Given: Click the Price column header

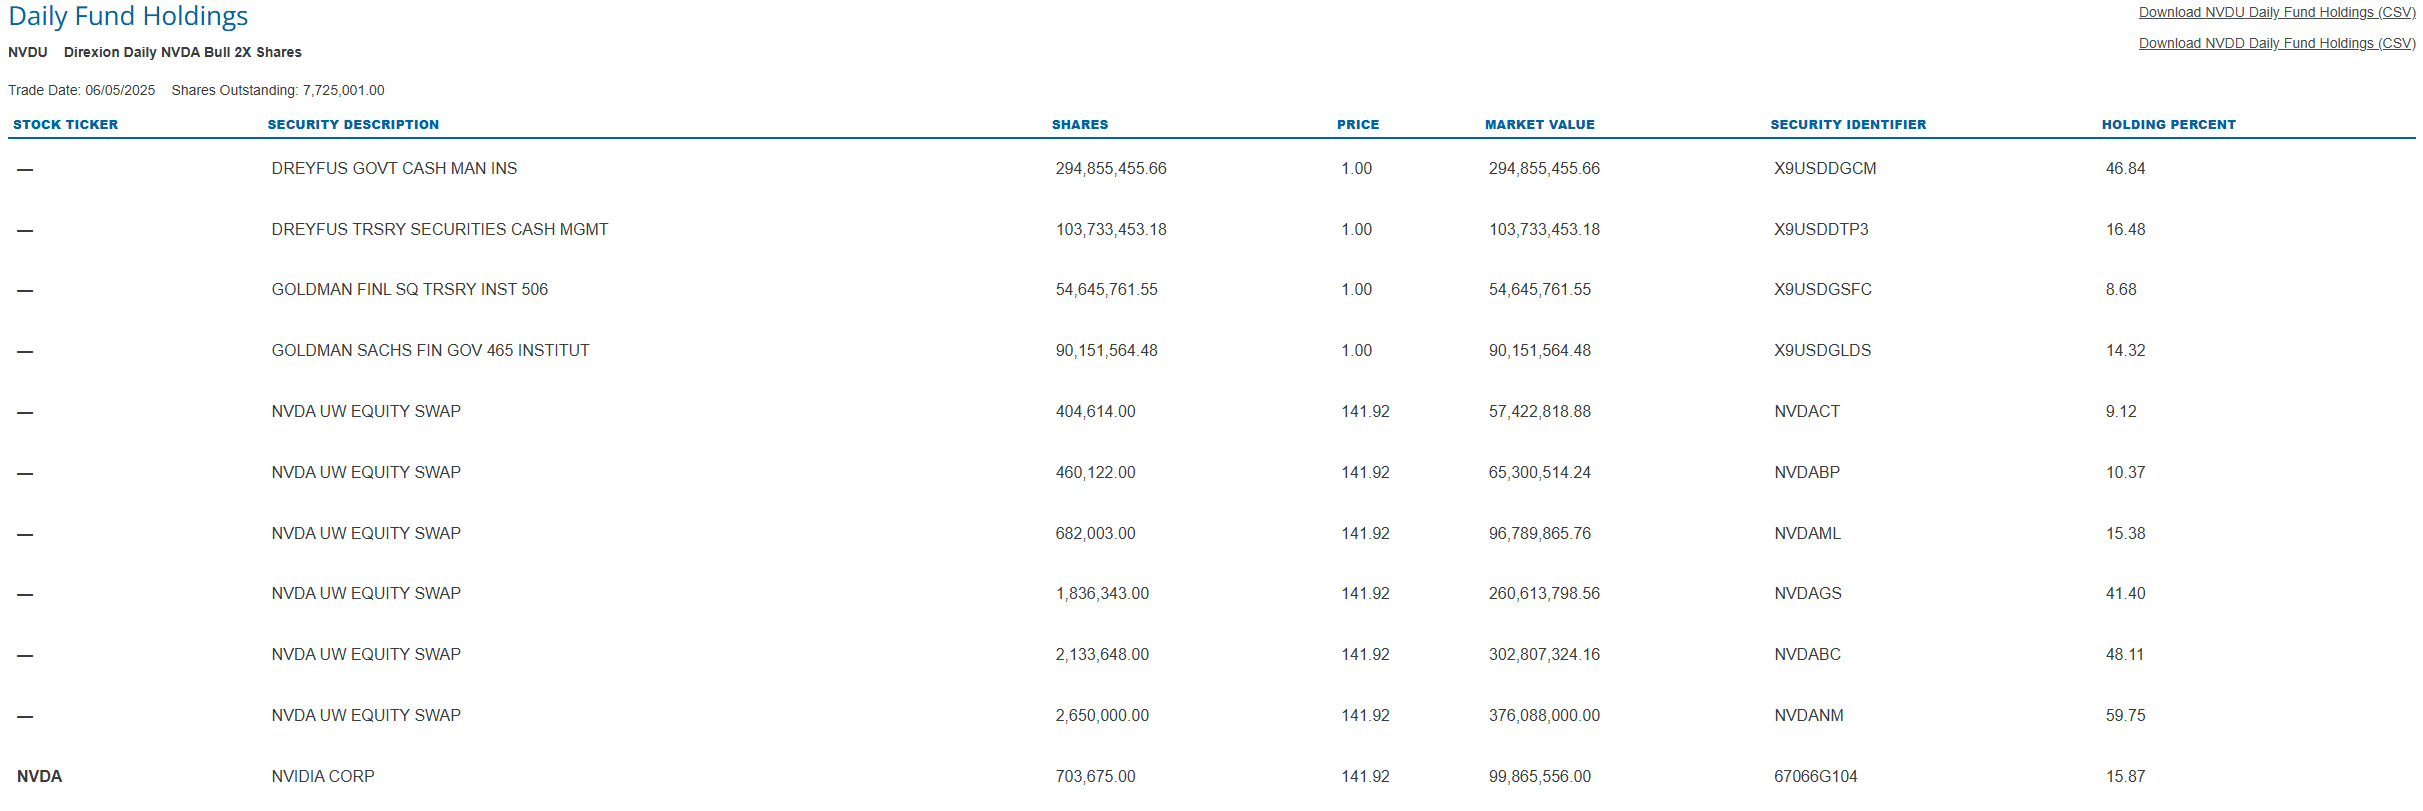Looking at the screenshot, I should tap(1357, 125).
